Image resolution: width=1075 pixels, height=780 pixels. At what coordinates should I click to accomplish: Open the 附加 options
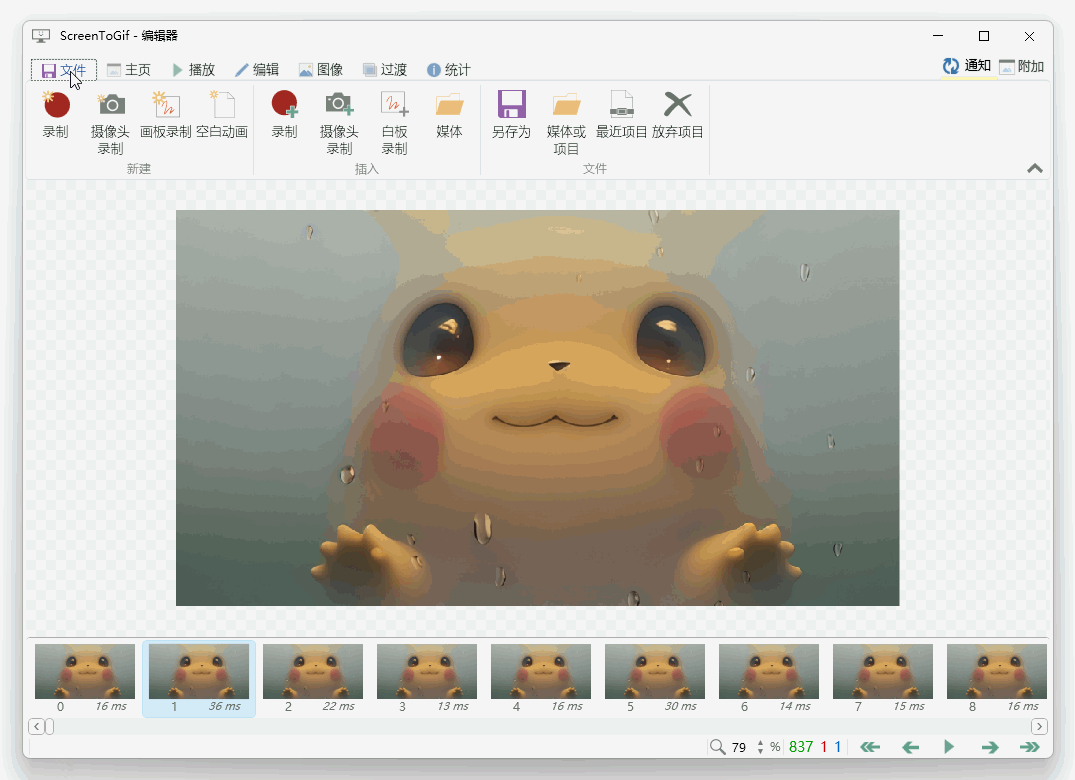pos(1022,66)
